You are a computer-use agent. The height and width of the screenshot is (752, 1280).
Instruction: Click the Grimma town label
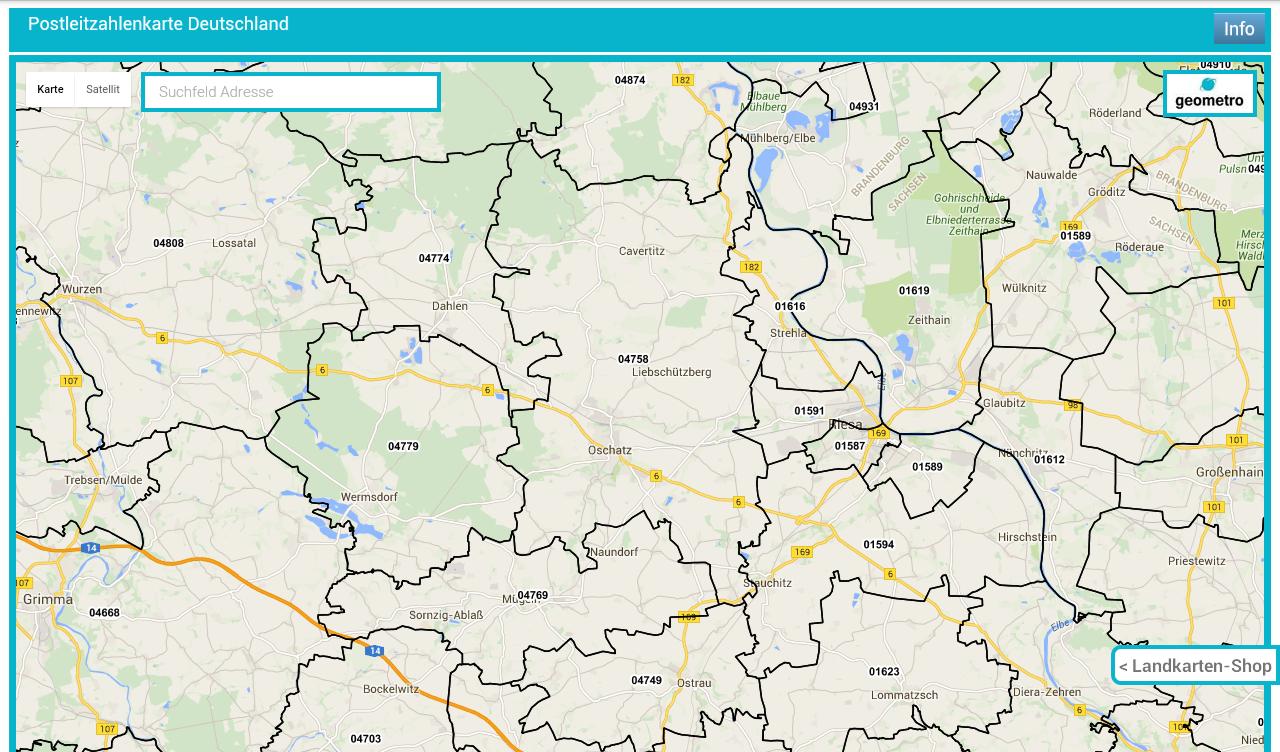pyautogui.click(x=48, y=600)
